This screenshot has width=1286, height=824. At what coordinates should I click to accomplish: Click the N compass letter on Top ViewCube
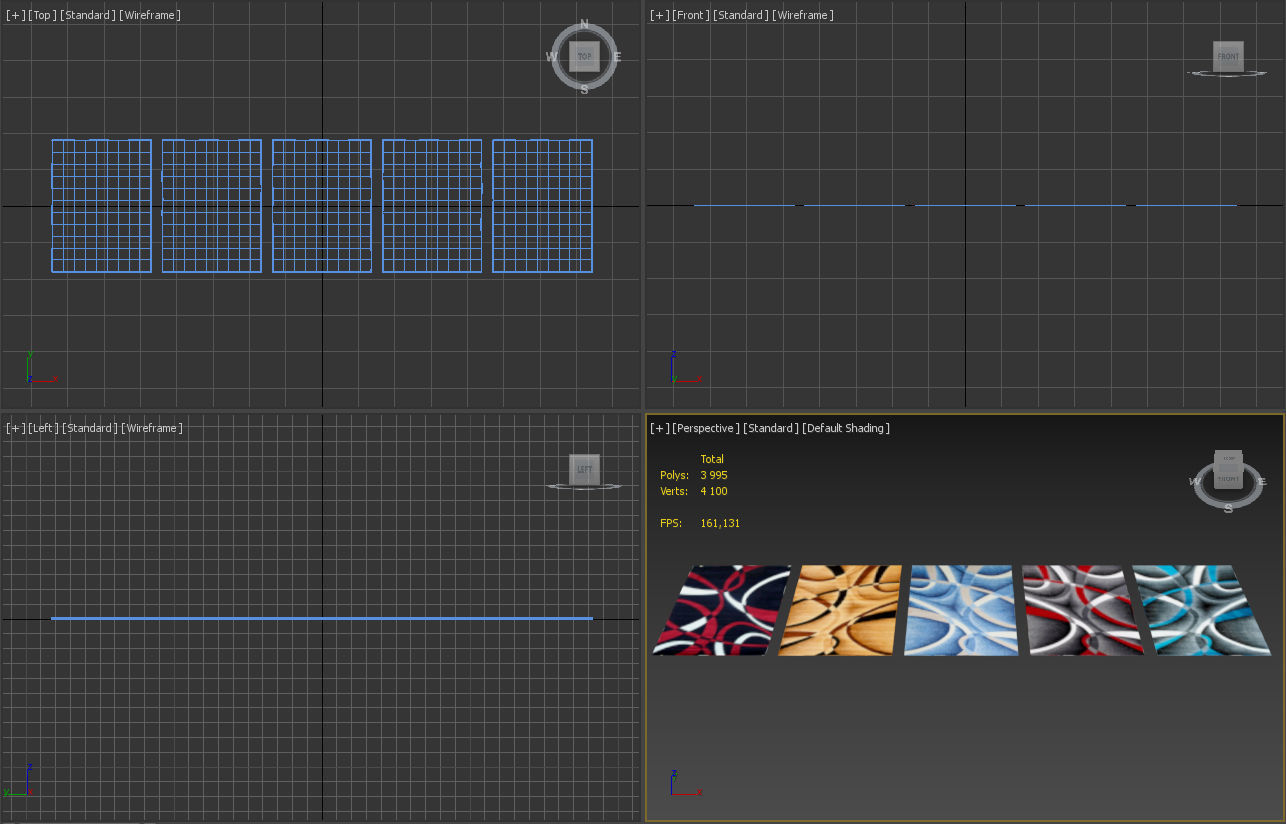(x=584, y=26)
